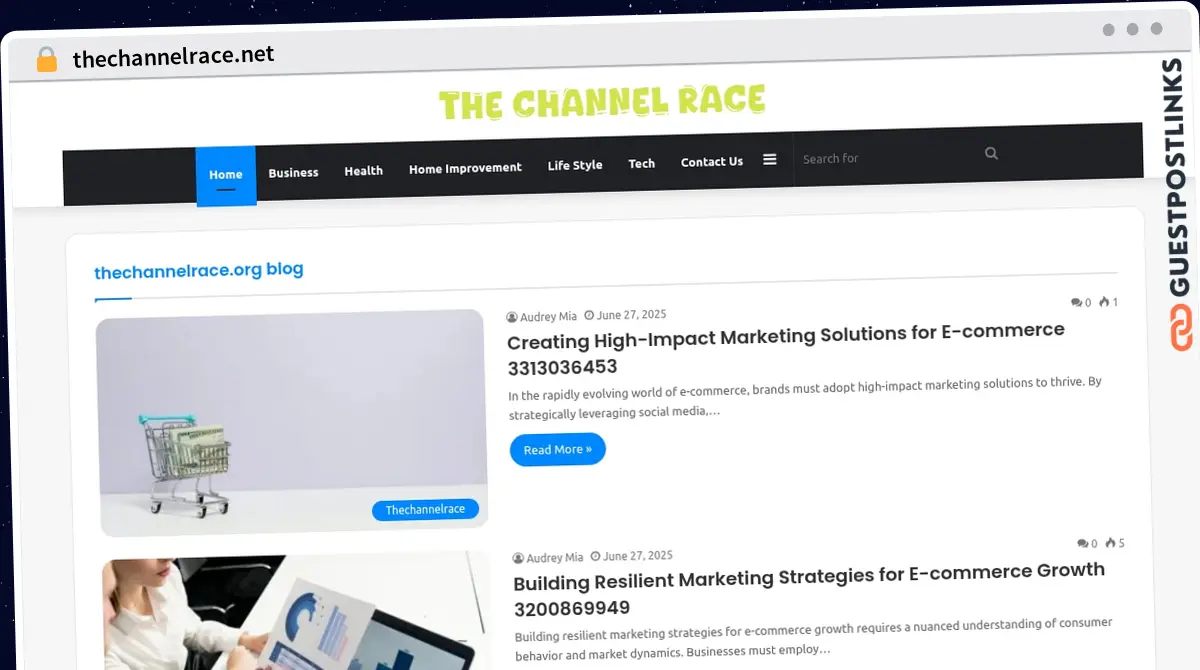Click the clock icon before the first June 27, 2025 date

coord(589,315)
